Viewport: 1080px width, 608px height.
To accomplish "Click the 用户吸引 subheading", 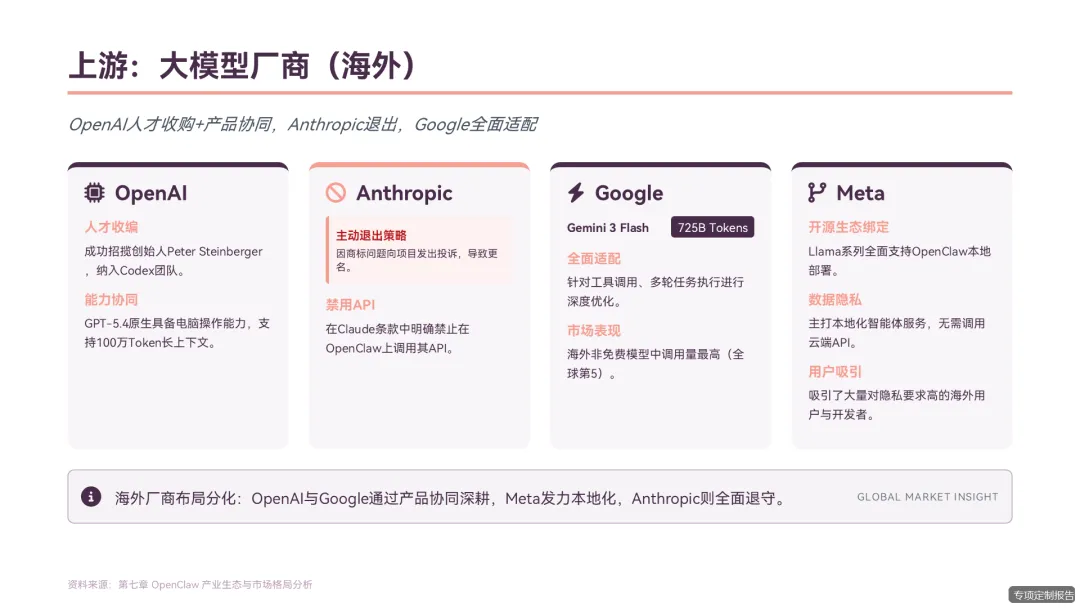I will pos(835,372).
